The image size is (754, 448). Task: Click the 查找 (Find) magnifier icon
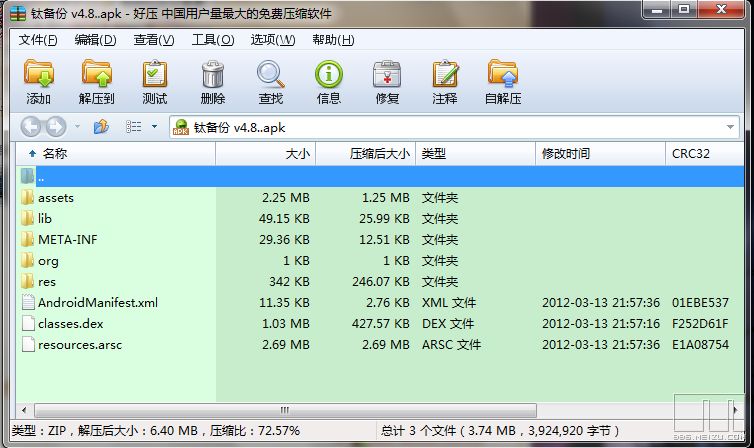[270, 74]
